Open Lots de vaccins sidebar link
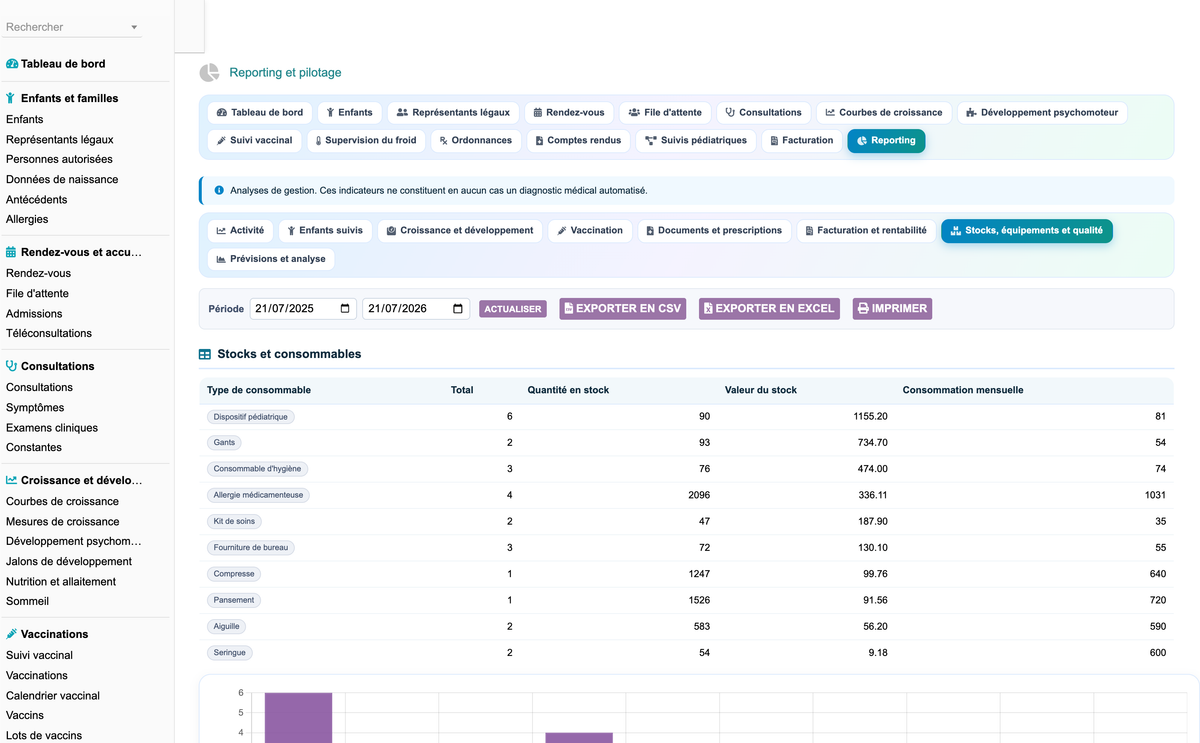The height and width of the screenshot is (743, 1200). 44,736
